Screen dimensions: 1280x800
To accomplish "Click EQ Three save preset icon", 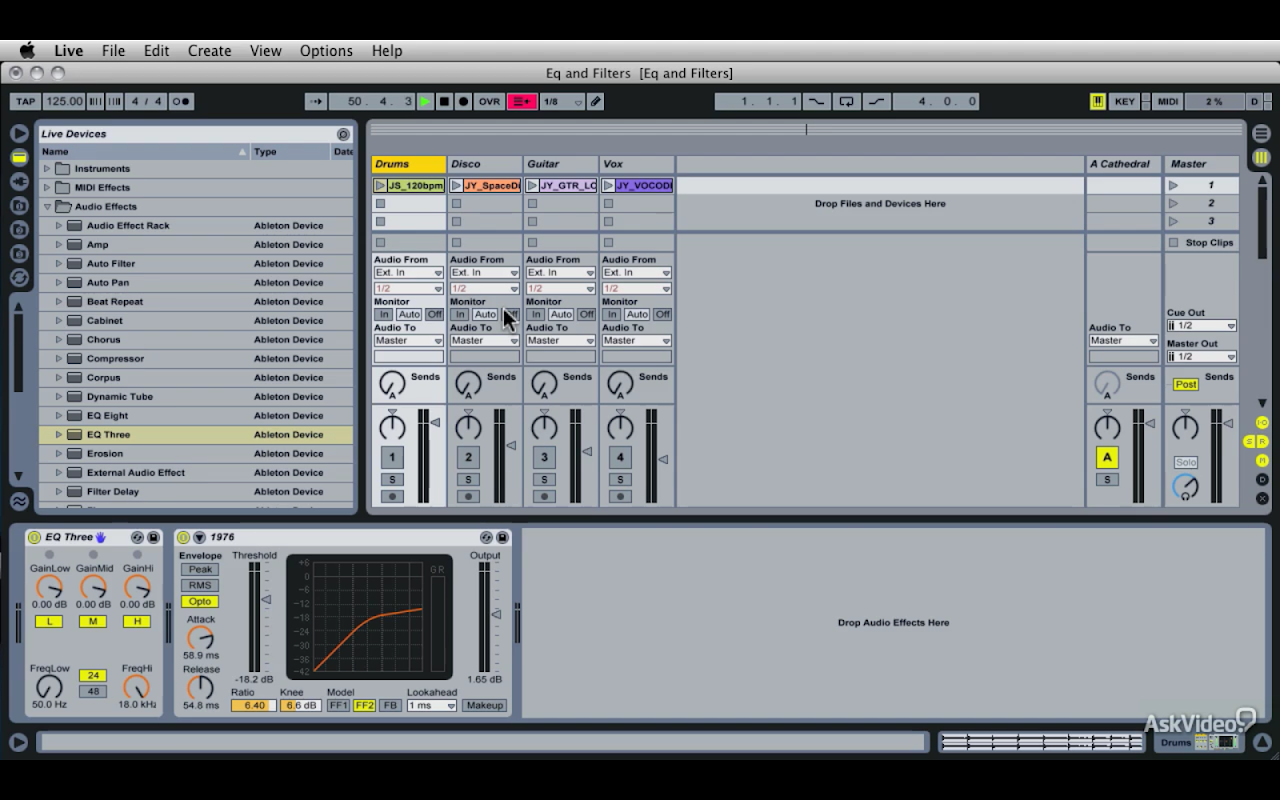I will click(x=153, y=538).
